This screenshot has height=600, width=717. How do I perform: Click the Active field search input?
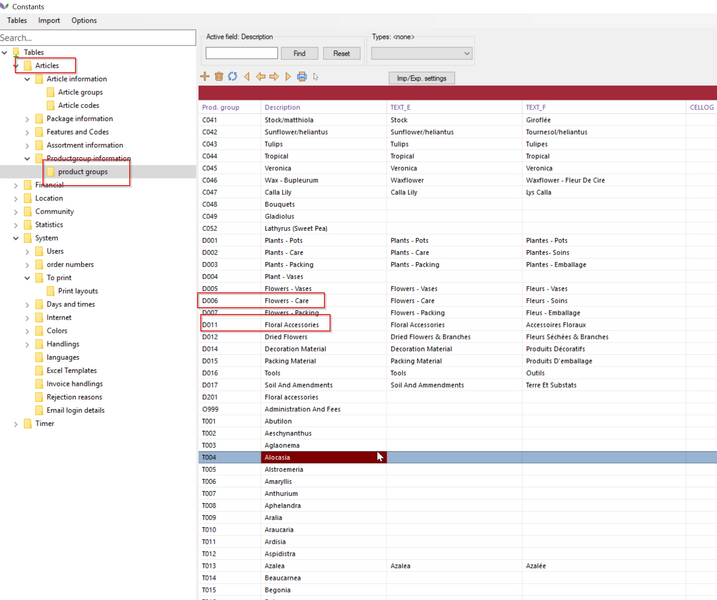point(241,53)
